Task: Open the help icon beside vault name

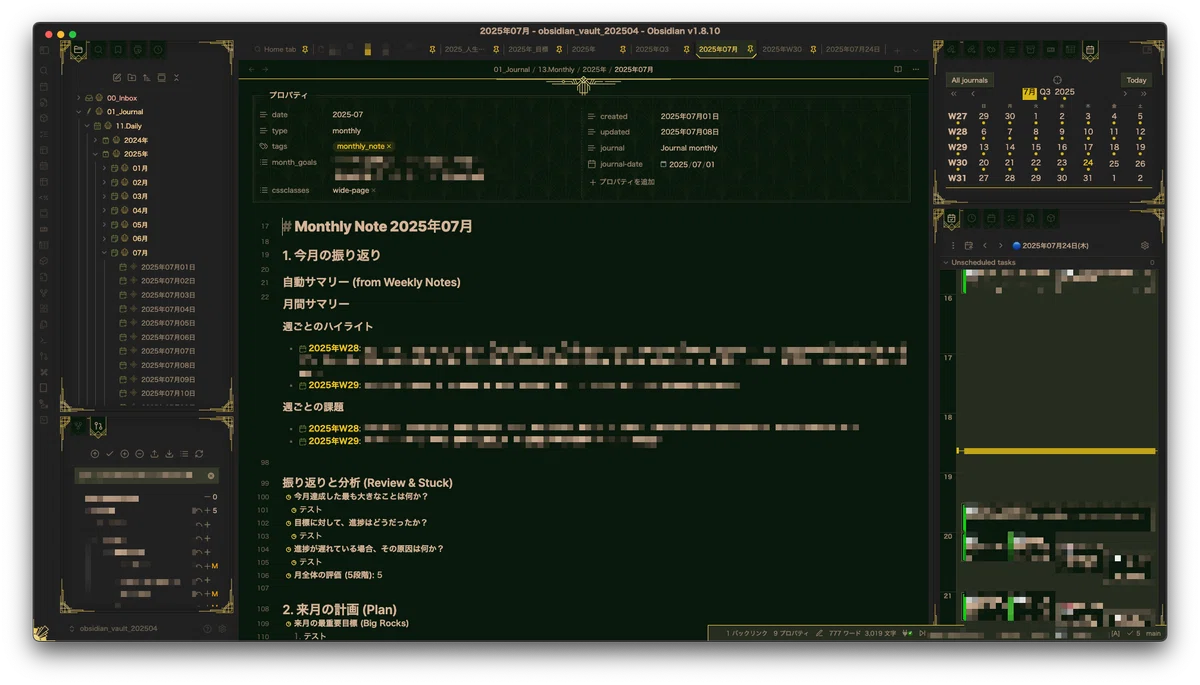Action: (208, 629)
